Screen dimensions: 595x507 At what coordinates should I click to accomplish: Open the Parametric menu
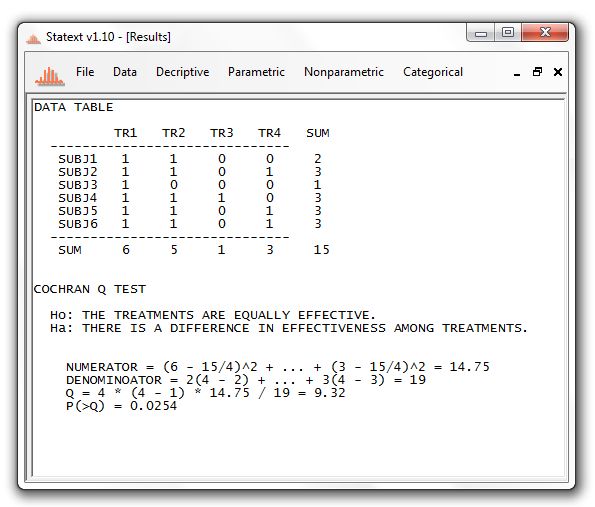(x=256, y=72)
